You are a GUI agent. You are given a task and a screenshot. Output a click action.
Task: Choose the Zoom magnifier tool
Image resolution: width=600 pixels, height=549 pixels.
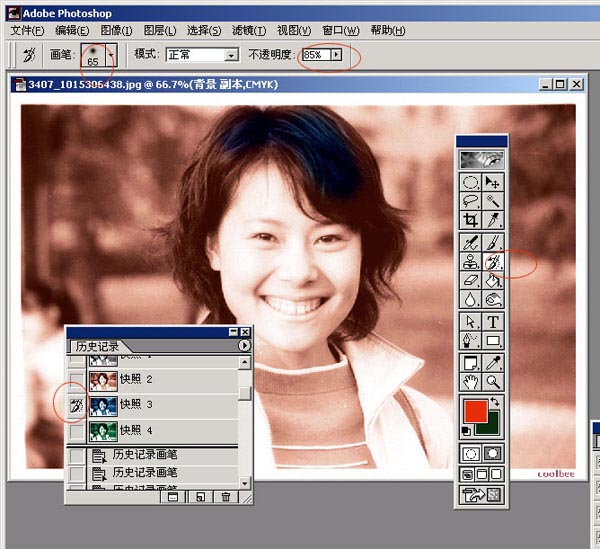click(493, 381)
